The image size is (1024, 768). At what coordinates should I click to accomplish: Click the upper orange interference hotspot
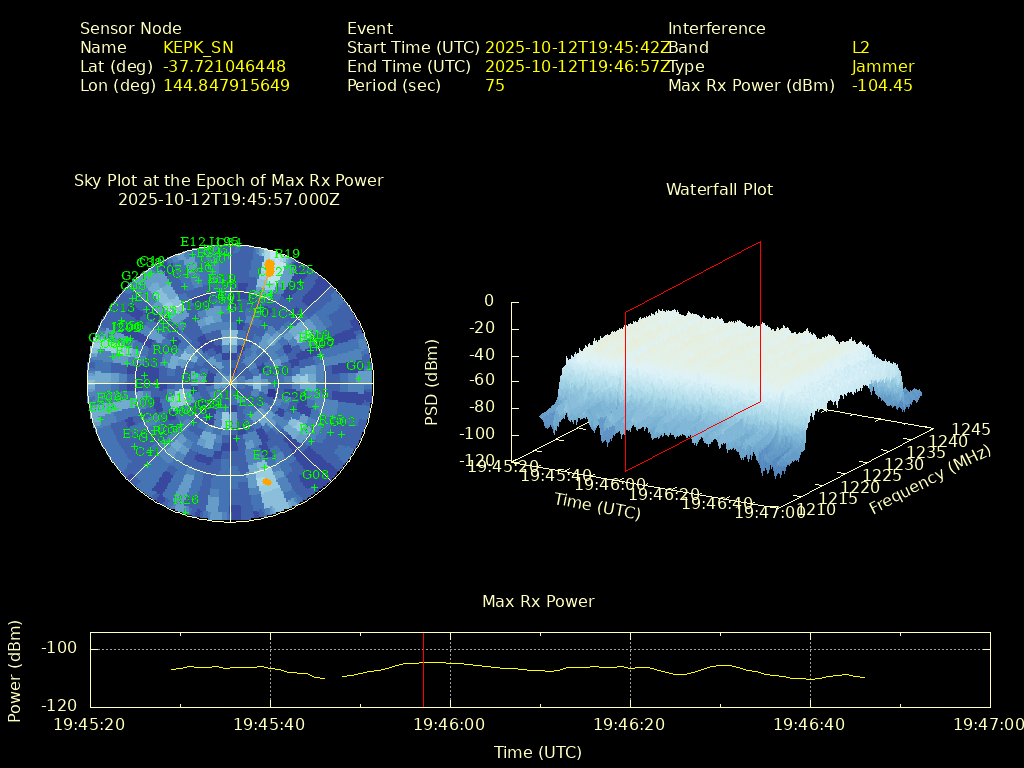(269, 267)
